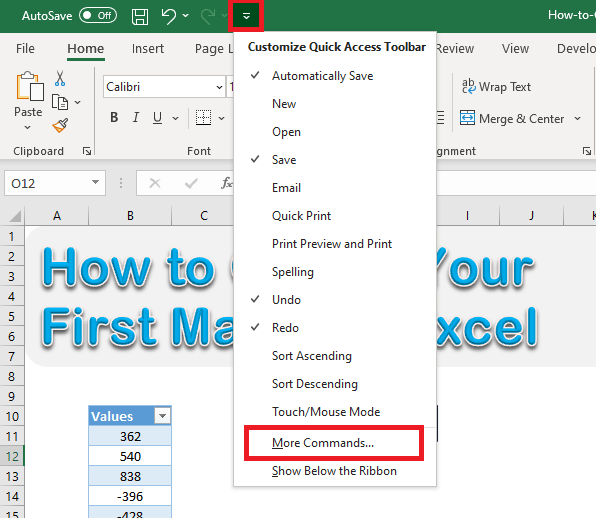Select the cell containing -396

point(130,496)
